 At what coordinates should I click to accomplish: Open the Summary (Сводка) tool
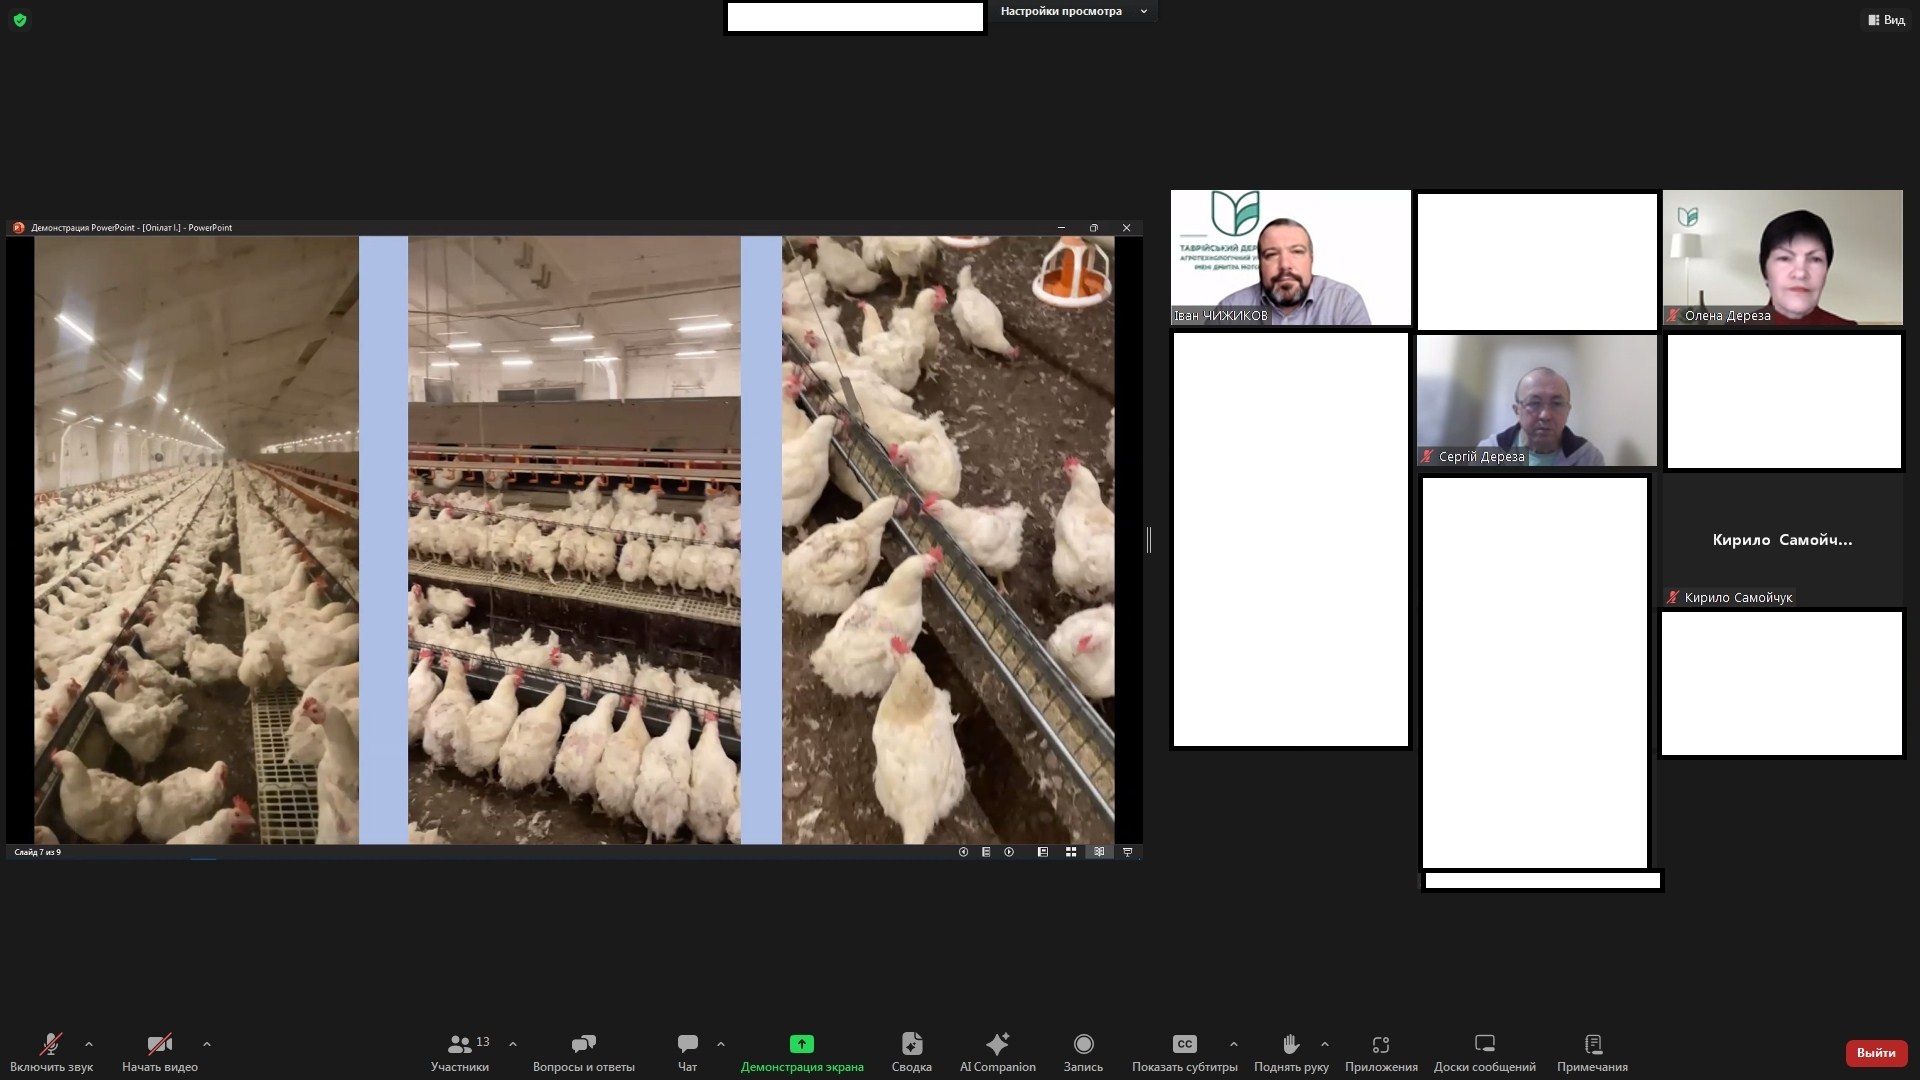pos(911,1045)
